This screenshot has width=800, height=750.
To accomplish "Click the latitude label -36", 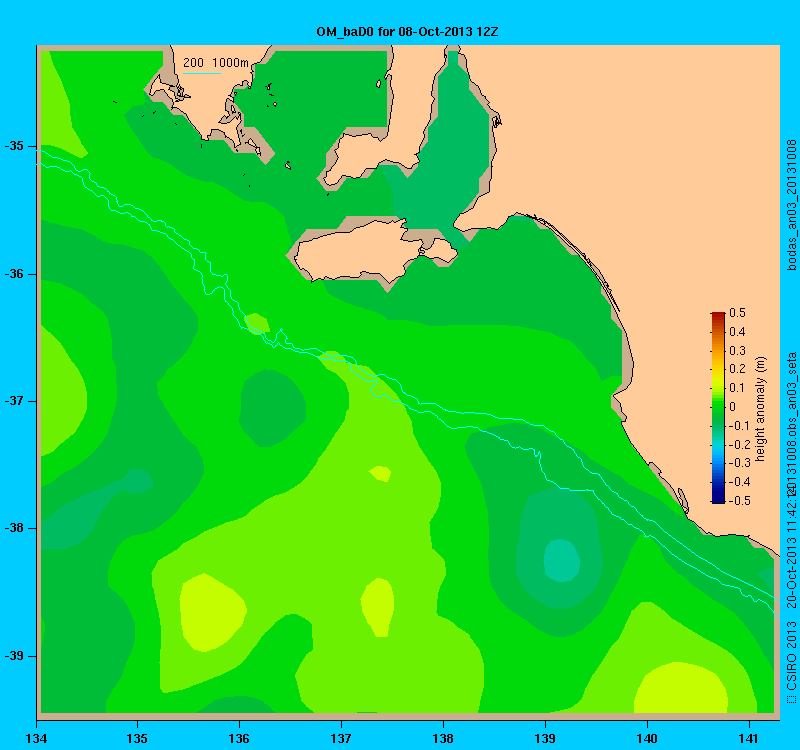I will (14, 274).
